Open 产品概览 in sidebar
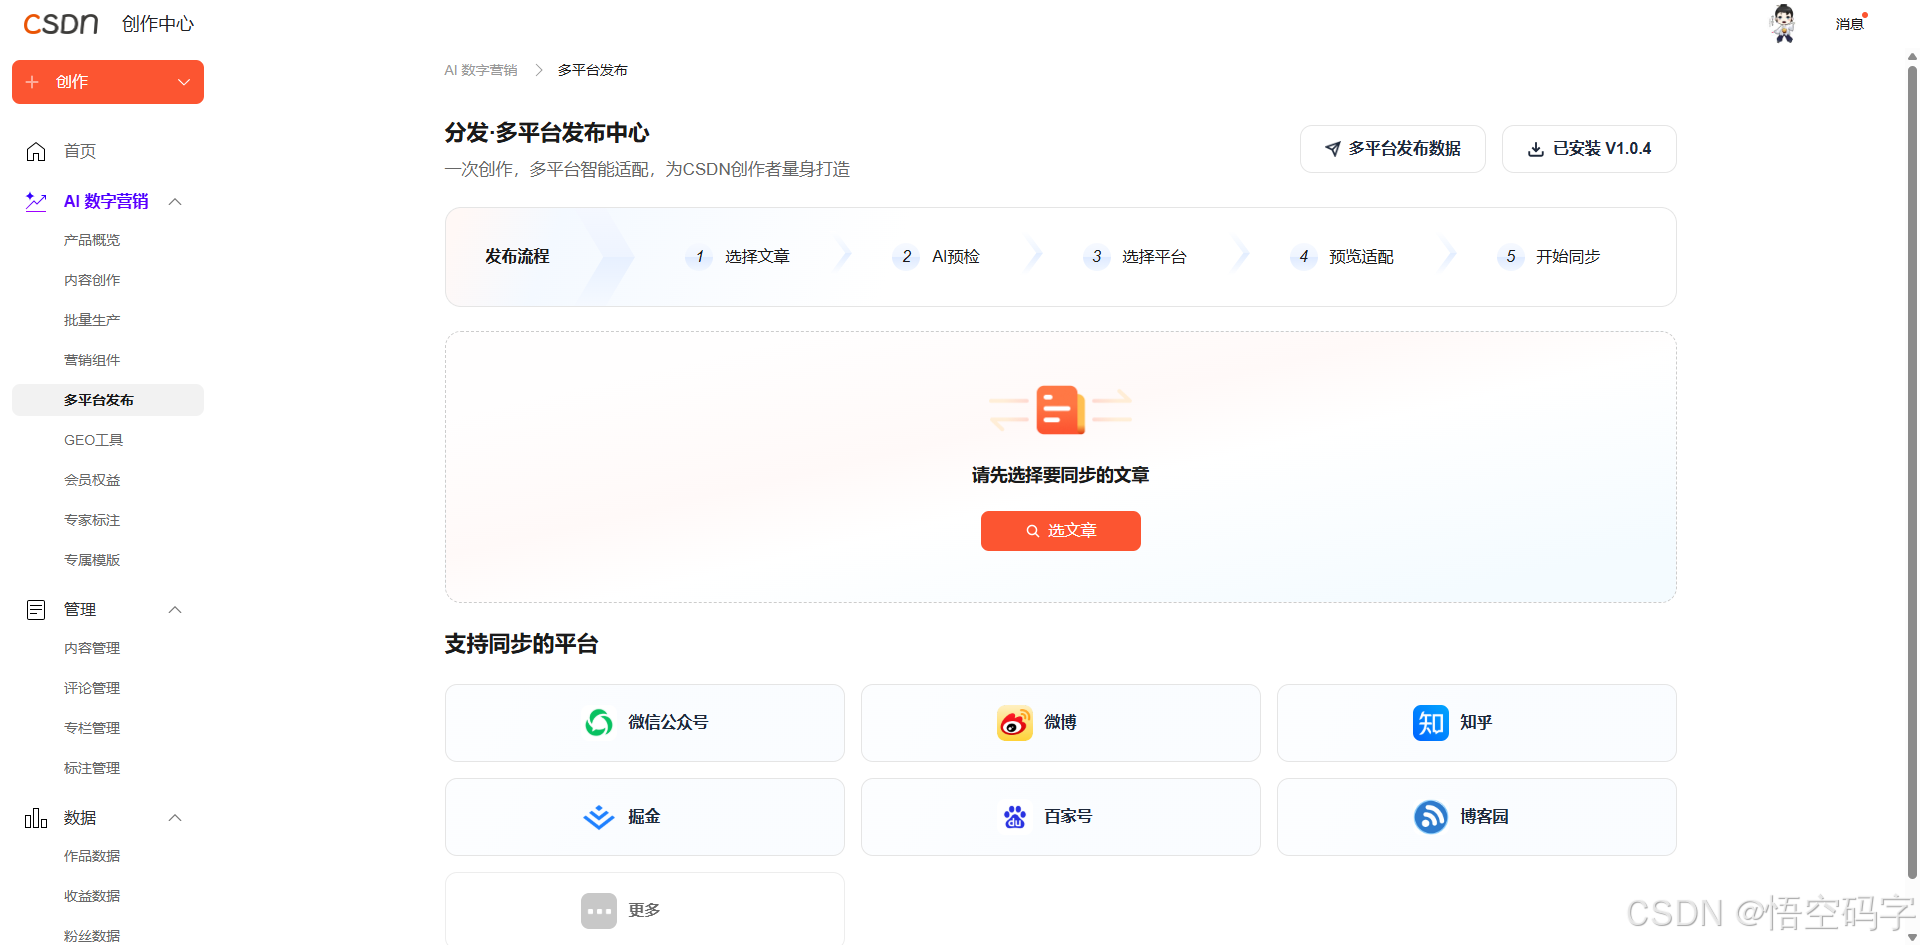Viewport: 1920px width, 945px height. coord(92,240)
